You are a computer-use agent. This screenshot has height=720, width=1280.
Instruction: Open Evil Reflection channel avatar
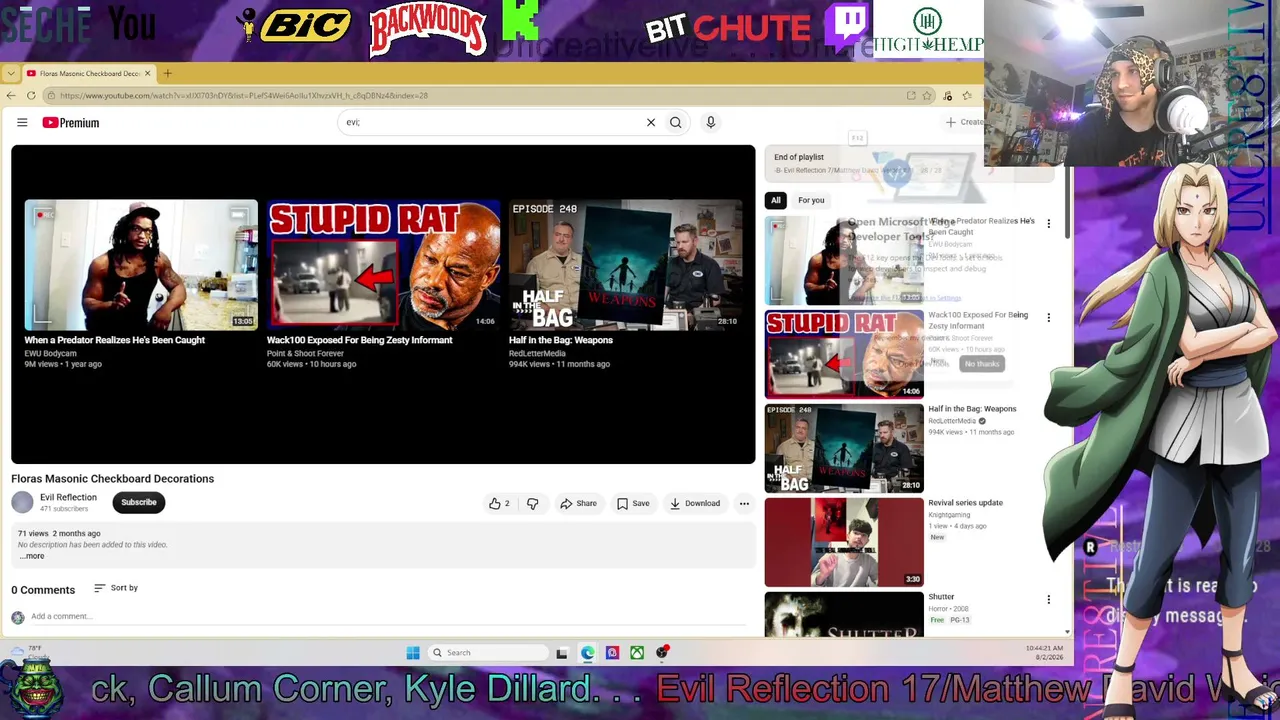22,502
